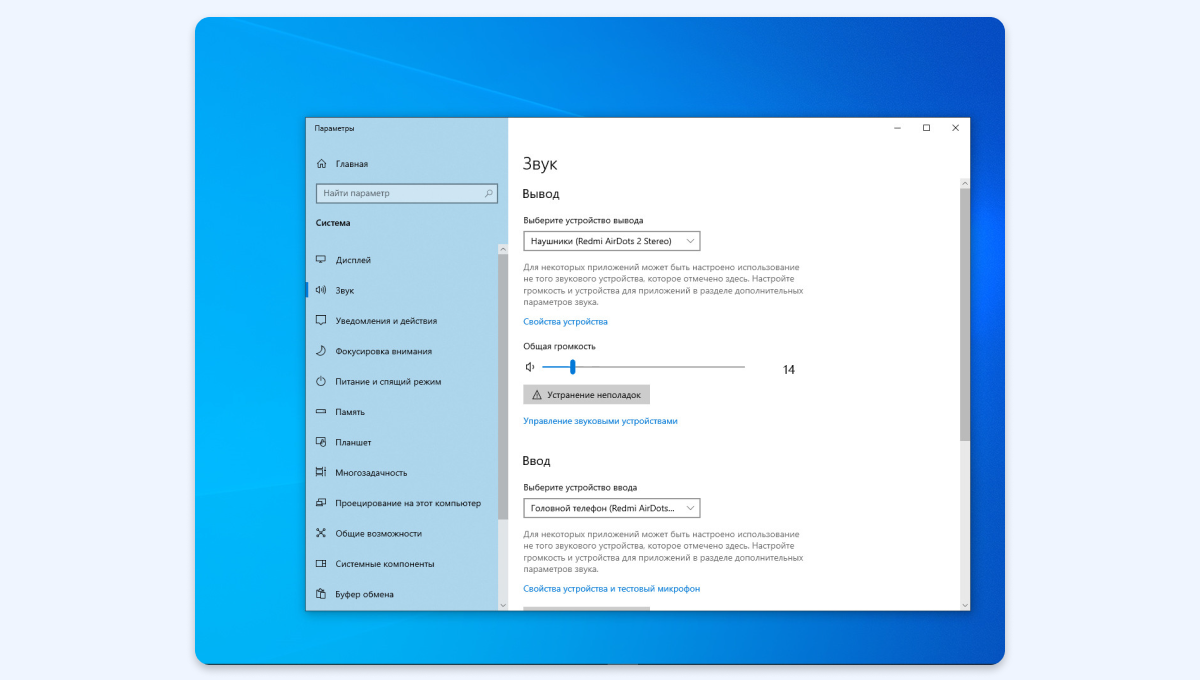Open Свойства устройства link under output
Screen dimensions: 1200x680
tap(565, 322)
